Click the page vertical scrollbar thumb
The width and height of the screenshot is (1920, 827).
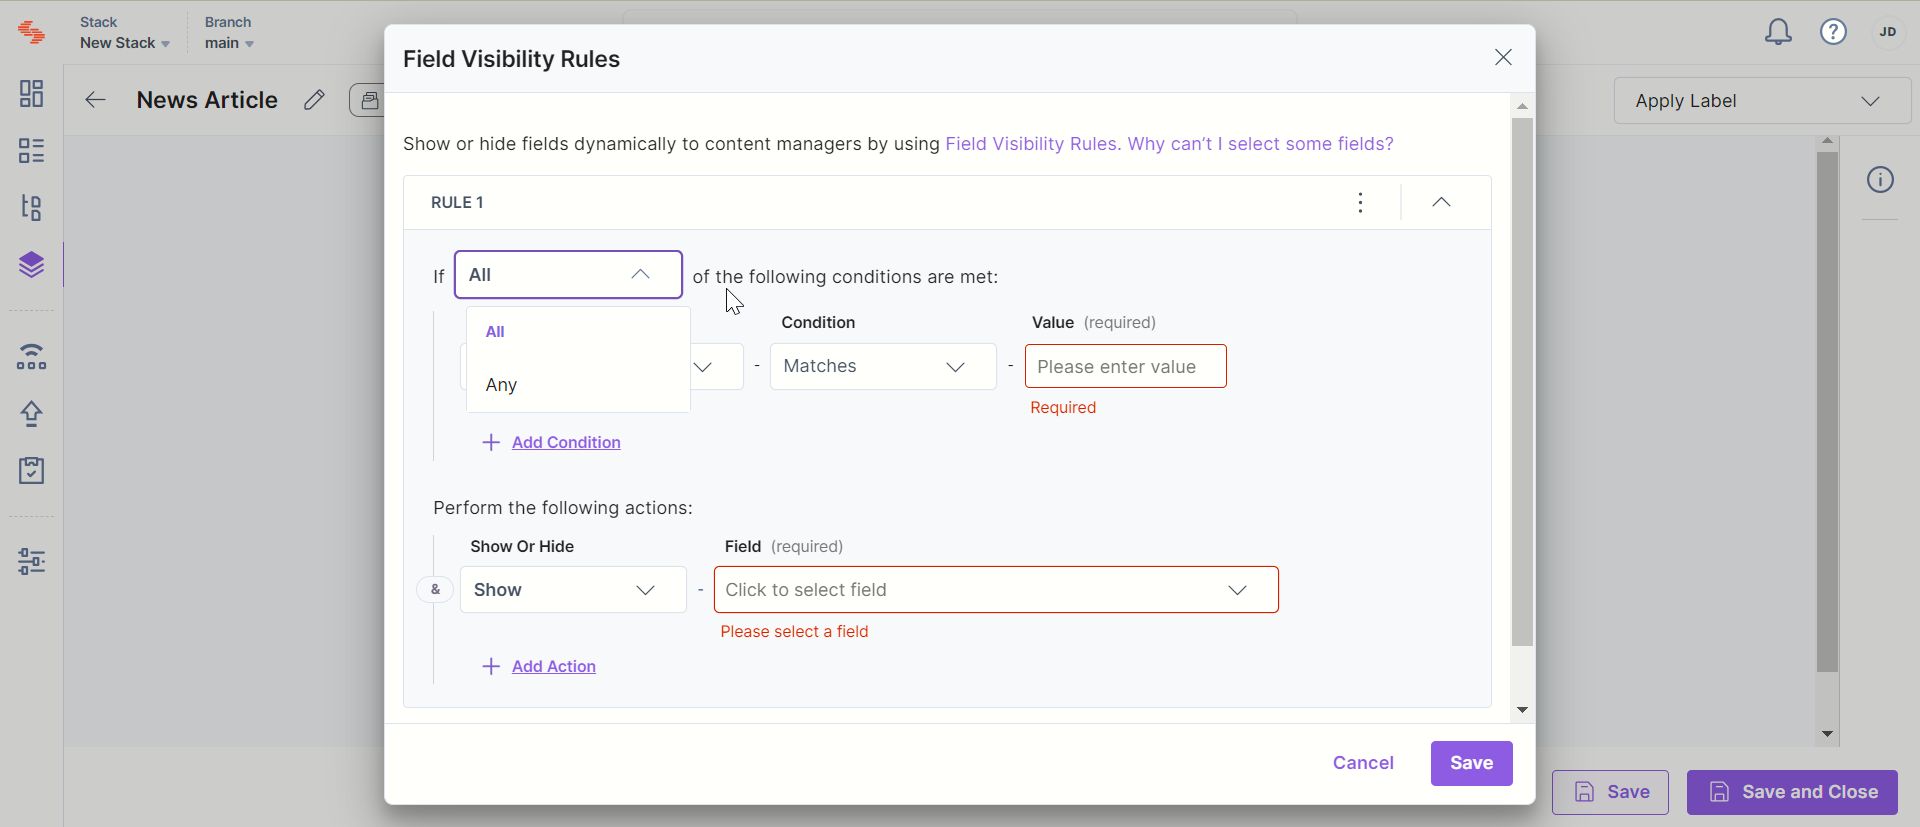tap(1827, 412)
